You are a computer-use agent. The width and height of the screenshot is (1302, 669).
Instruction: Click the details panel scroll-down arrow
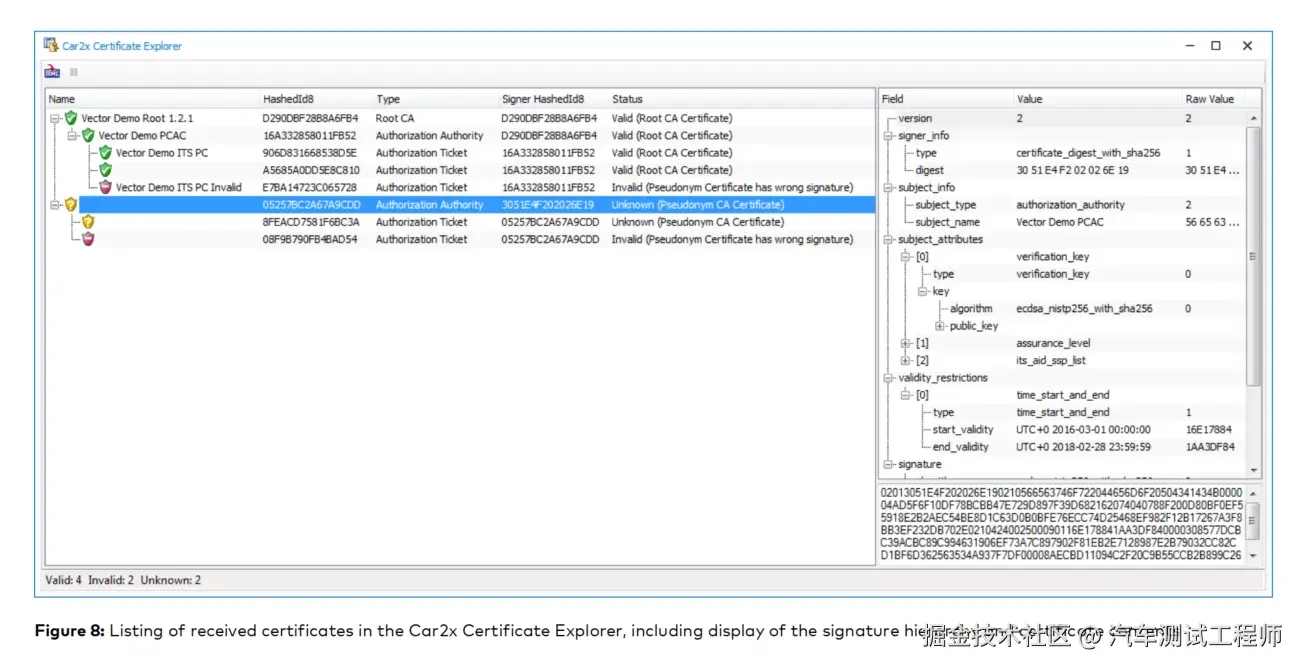point(1254,469)
